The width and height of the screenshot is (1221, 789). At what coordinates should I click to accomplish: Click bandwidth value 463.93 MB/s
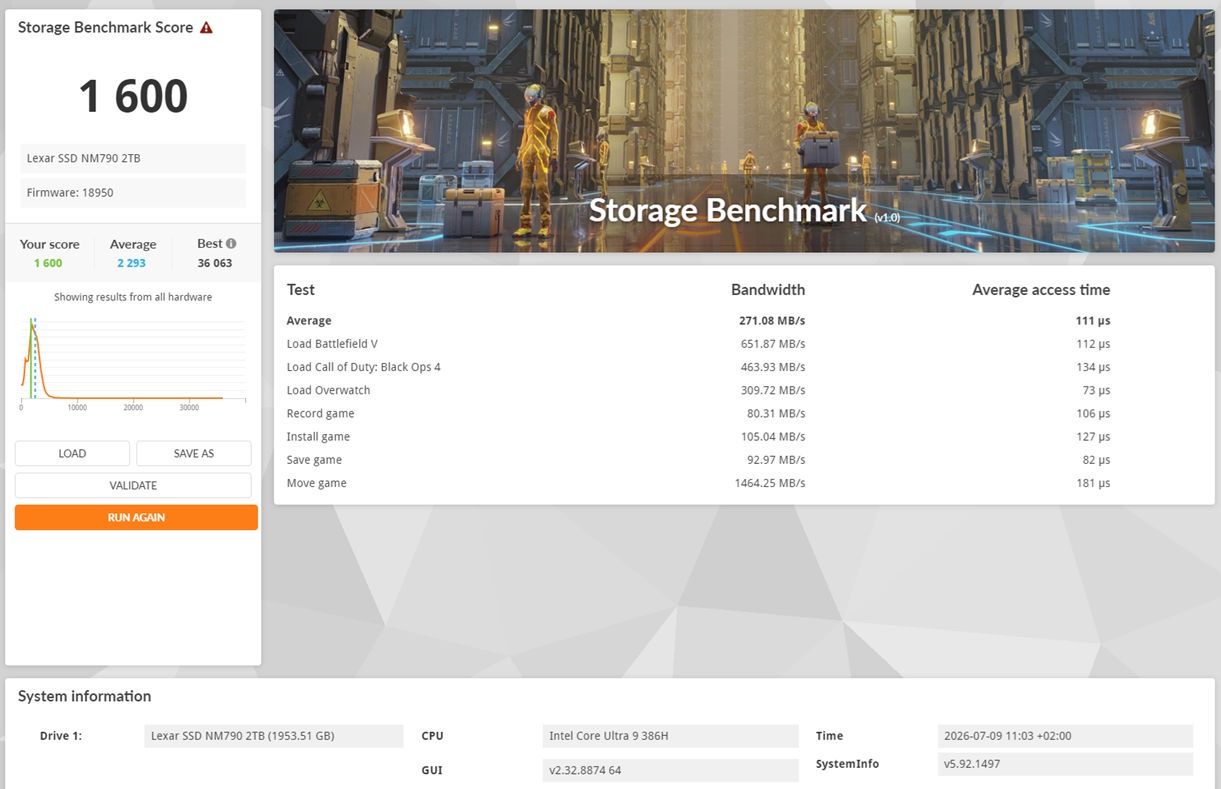point(773,367)
